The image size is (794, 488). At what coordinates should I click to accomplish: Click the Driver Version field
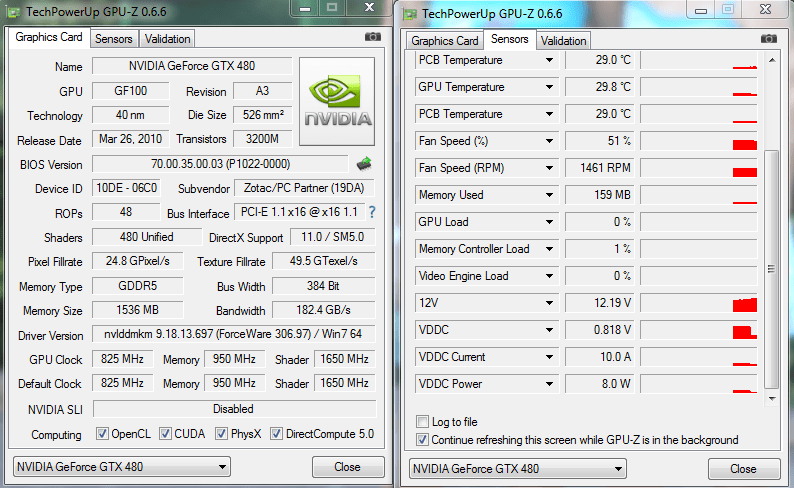[x=233, y=334]
